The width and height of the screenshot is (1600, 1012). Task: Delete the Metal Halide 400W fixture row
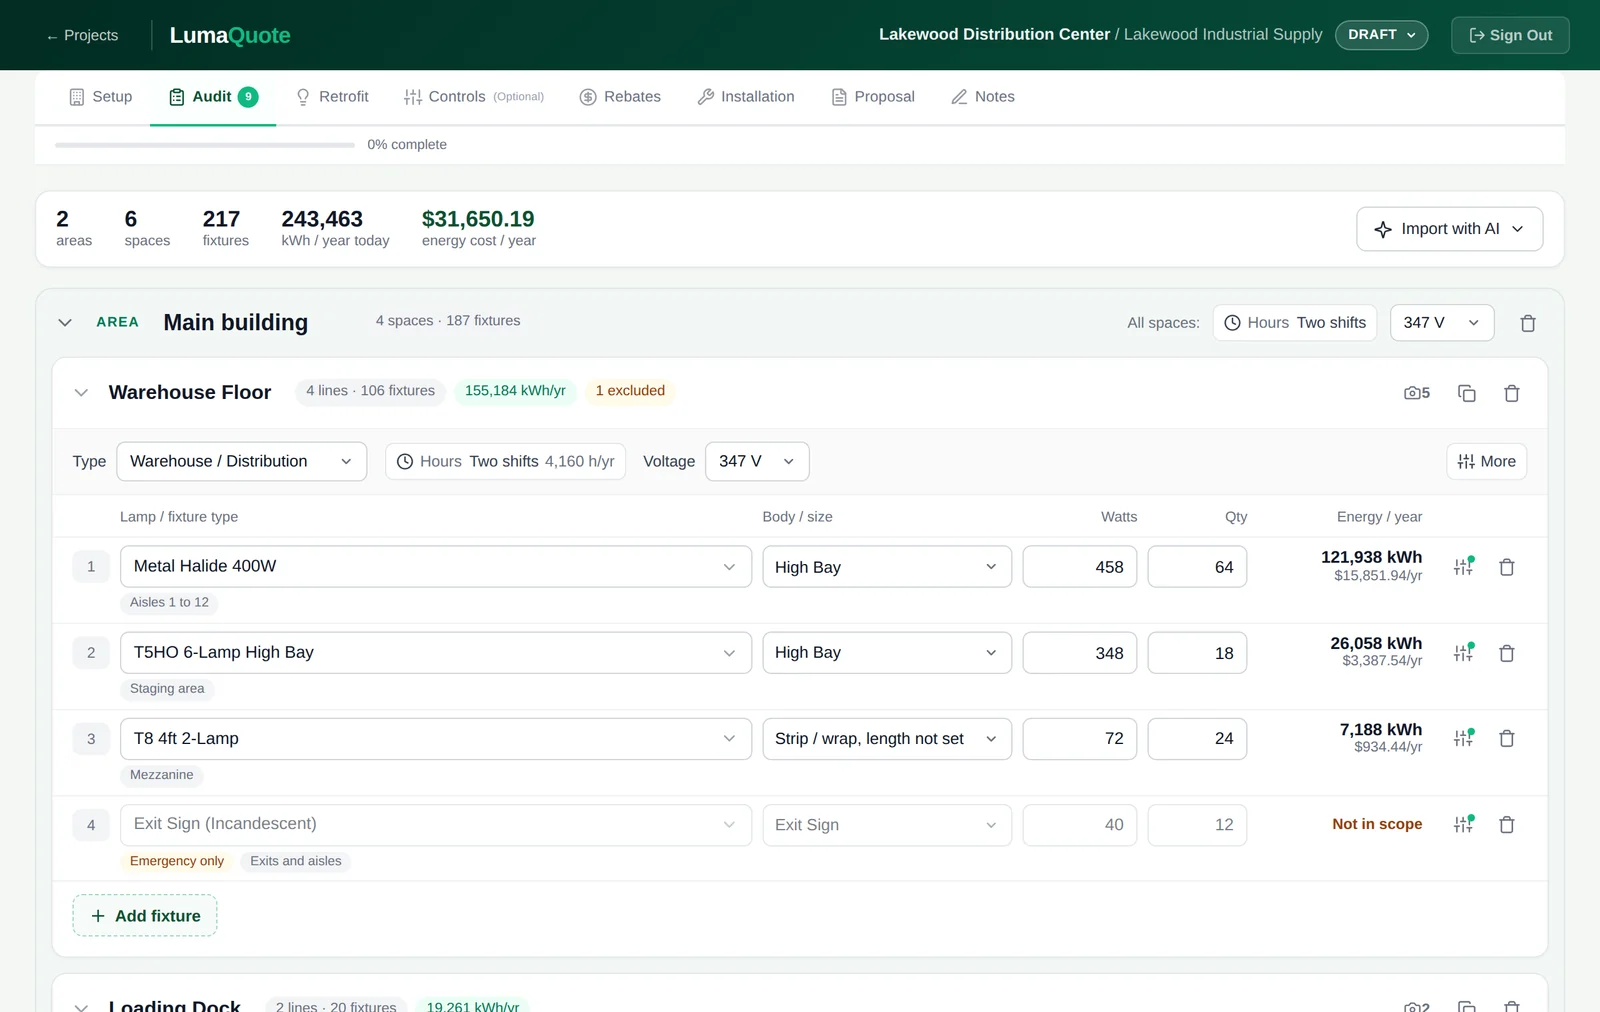1507,567
